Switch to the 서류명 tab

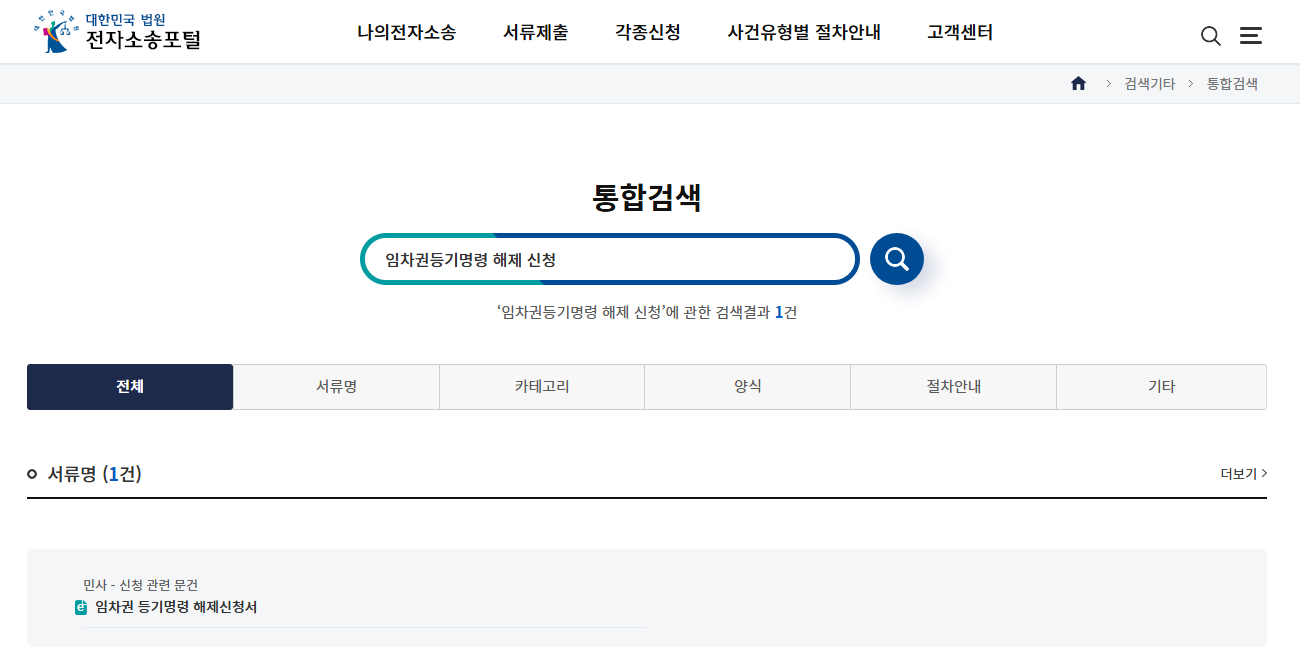(x=335, y=386)
